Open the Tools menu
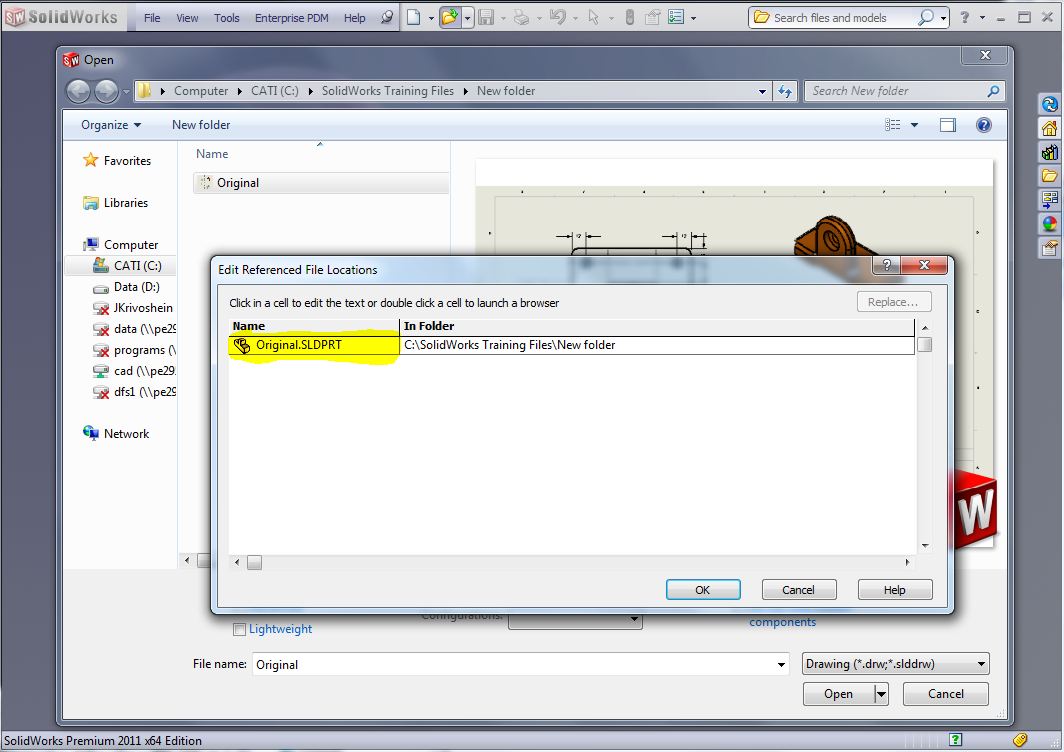The image size is (1064, 752). [226, 18]
